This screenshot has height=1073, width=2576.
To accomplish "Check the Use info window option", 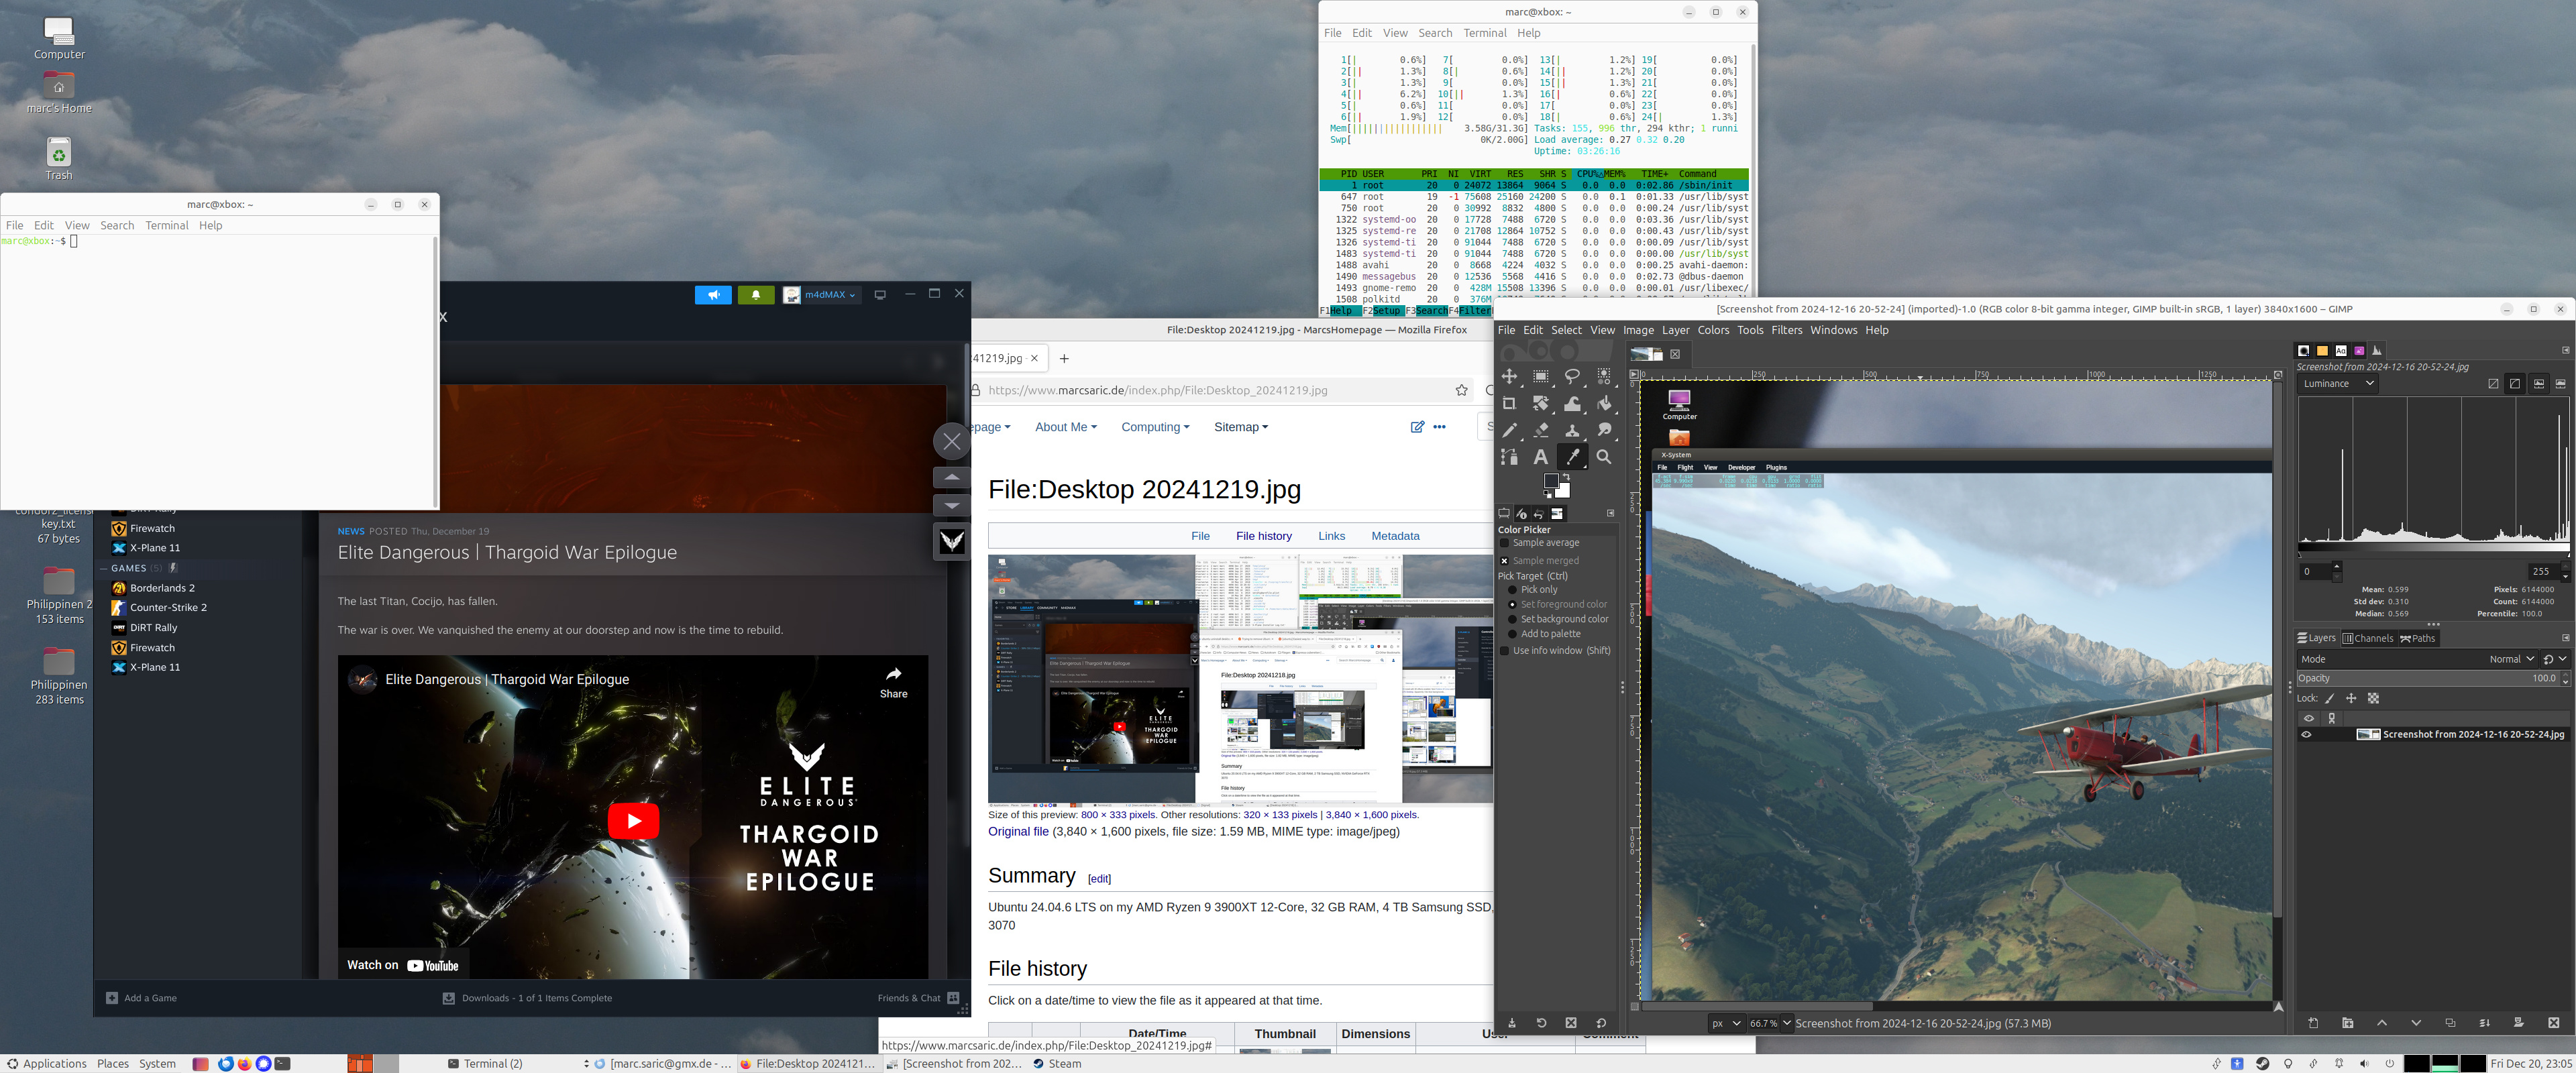I will [x=1504, y=651].
